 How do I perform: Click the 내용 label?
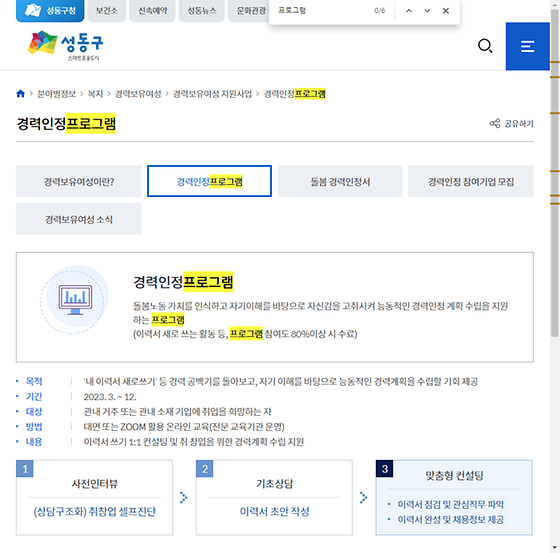[x=34, y=442]
